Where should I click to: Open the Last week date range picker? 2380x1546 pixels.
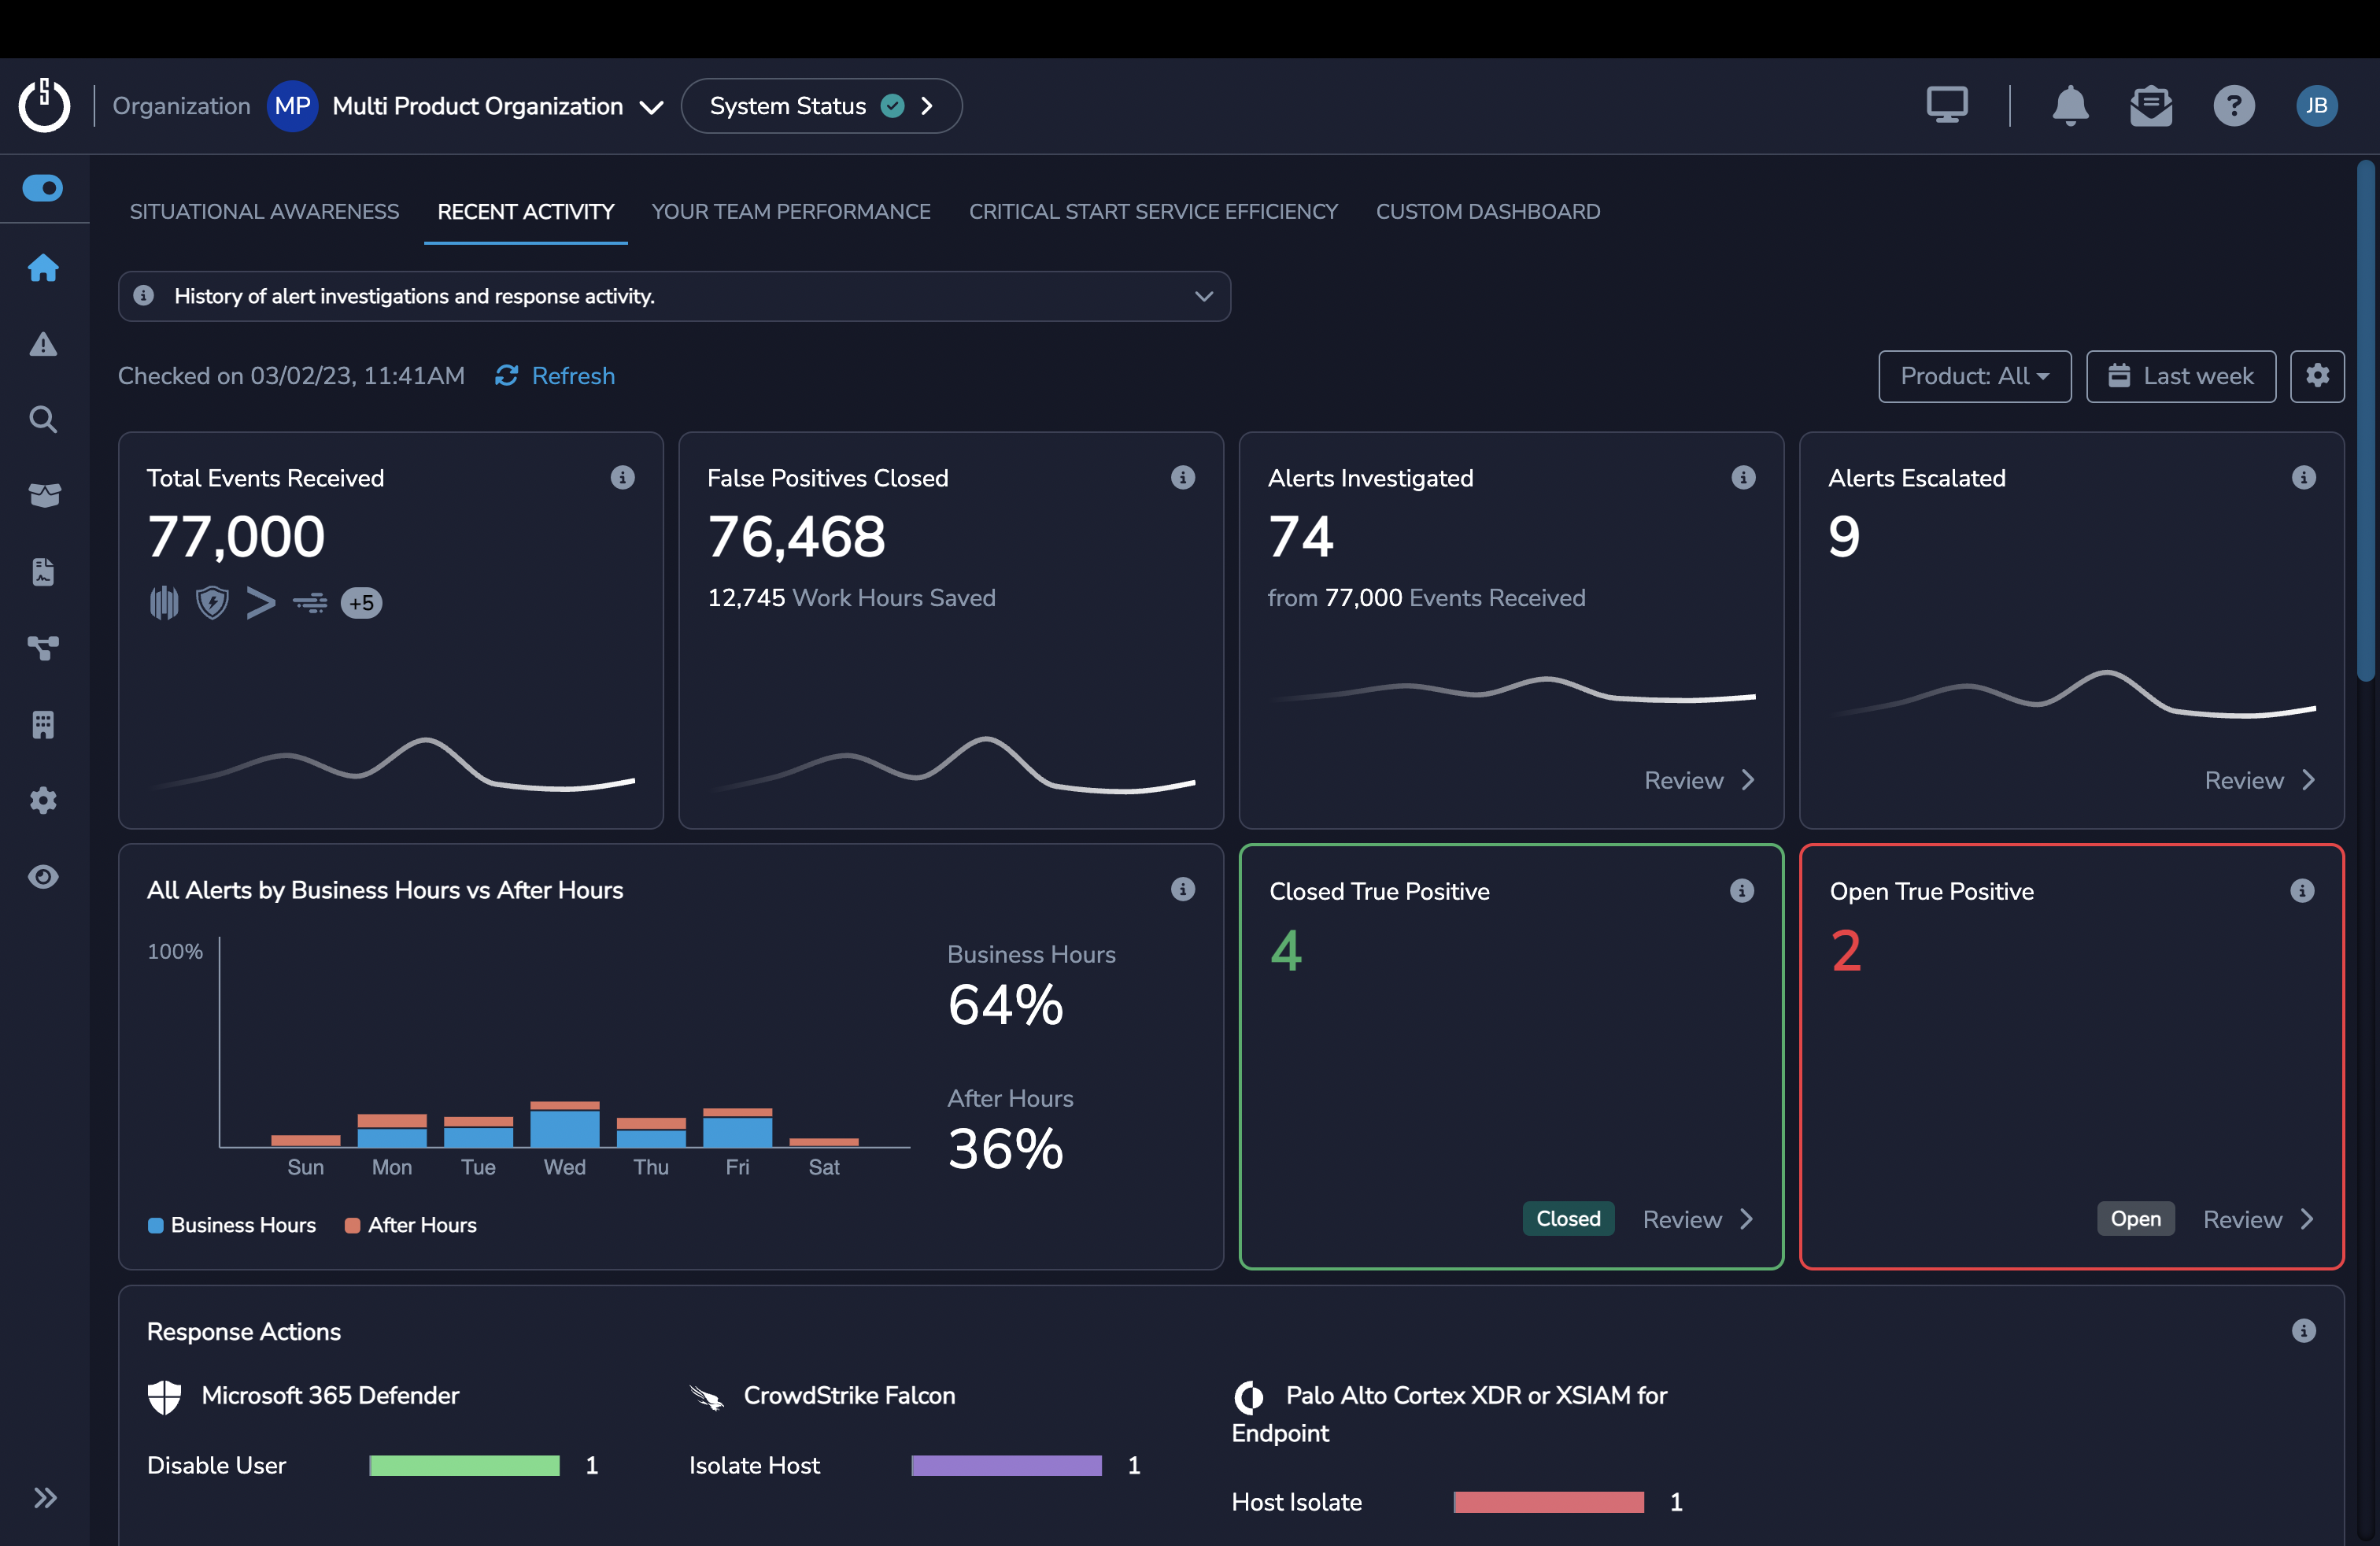[x=2181, y=376]
